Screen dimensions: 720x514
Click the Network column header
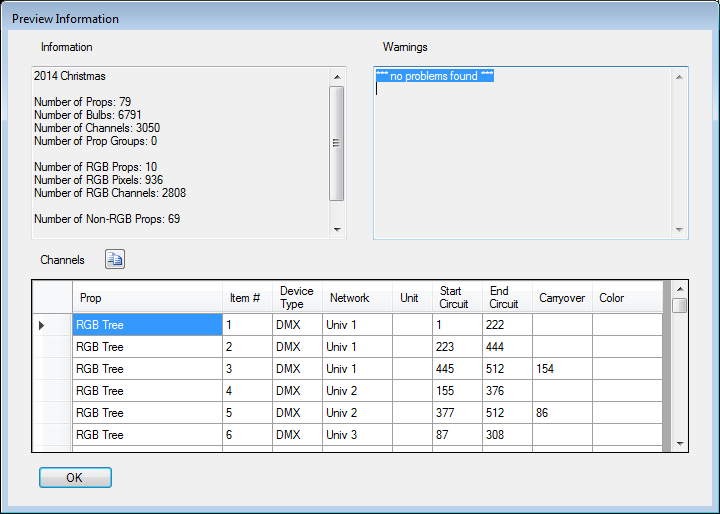[356, 298]
